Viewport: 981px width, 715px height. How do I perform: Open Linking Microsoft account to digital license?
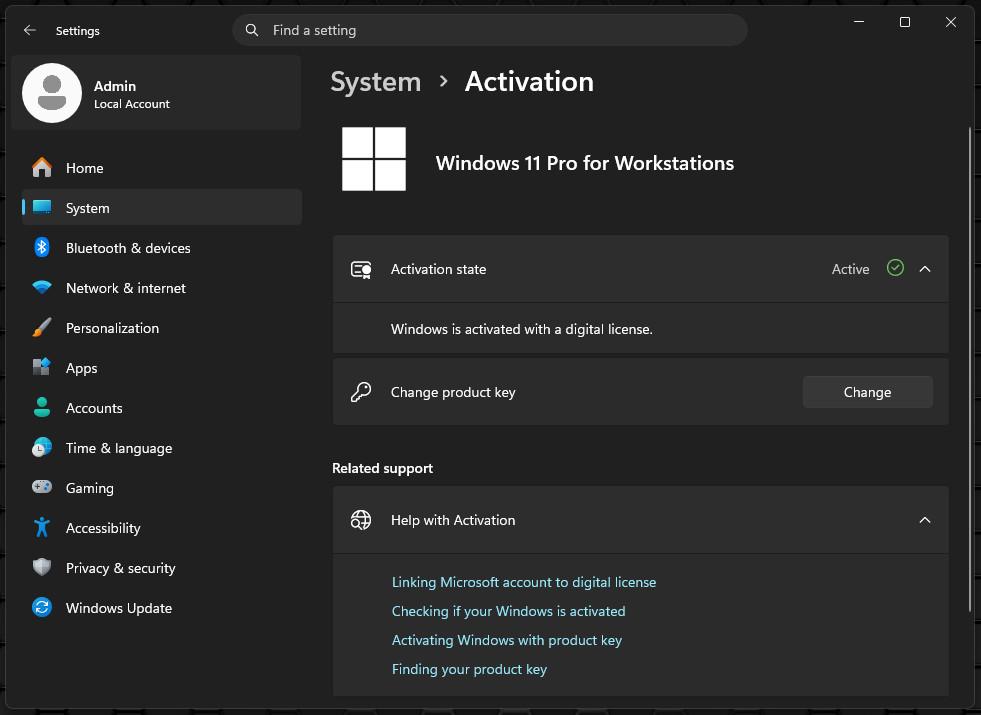(x=524, y=582)
